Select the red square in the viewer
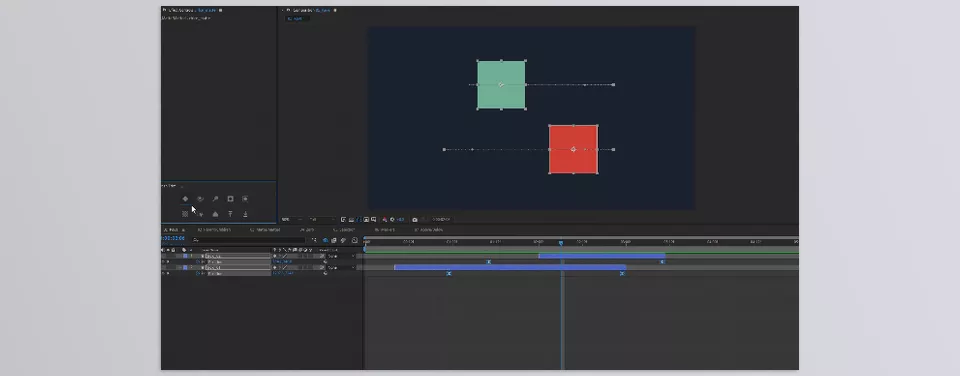The image size is (960, 376). click(x=573, y=149)
